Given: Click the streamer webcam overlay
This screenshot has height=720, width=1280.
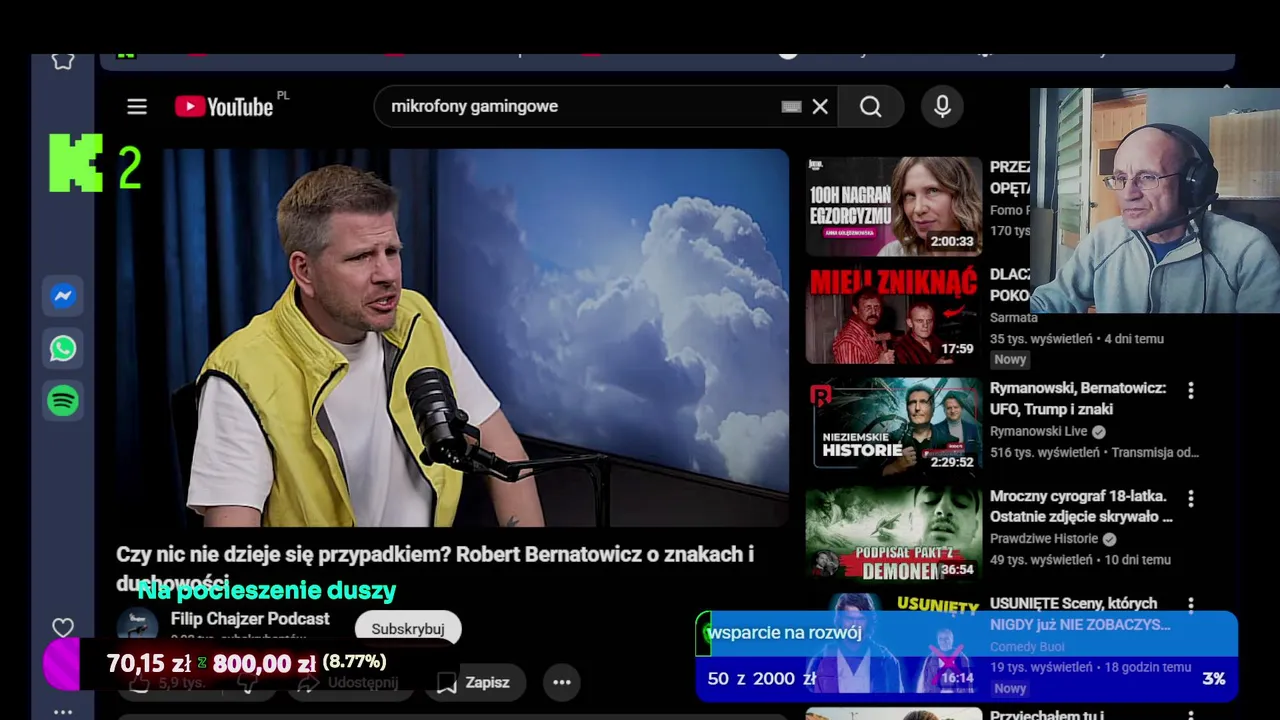Looking at the screenshot, I should click(1155, 200).
